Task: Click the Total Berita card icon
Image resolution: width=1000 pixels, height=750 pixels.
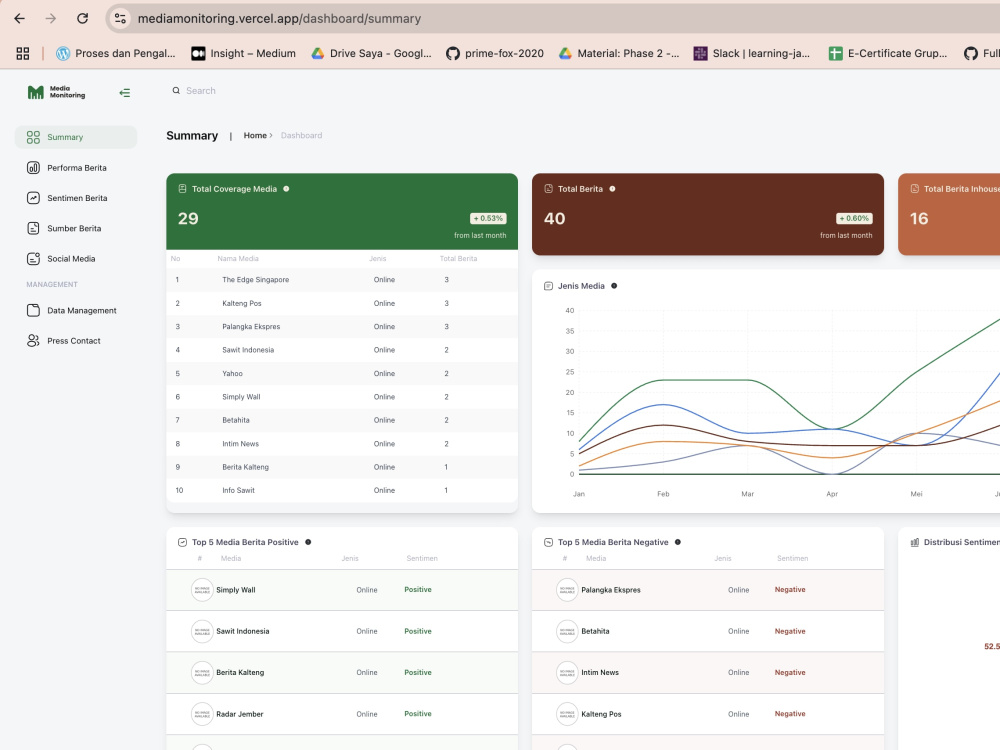Action: click(548, 189)
